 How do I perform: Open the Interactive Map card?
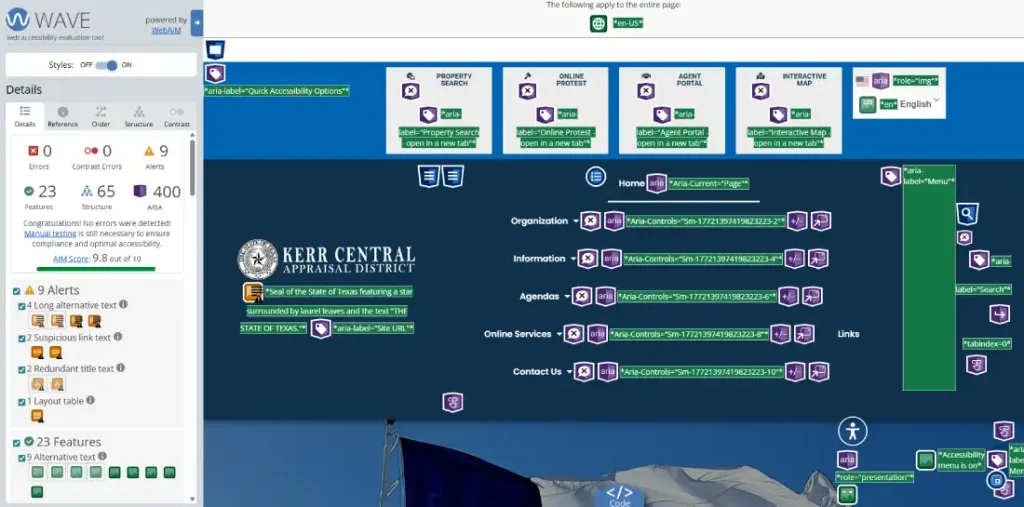789,110
